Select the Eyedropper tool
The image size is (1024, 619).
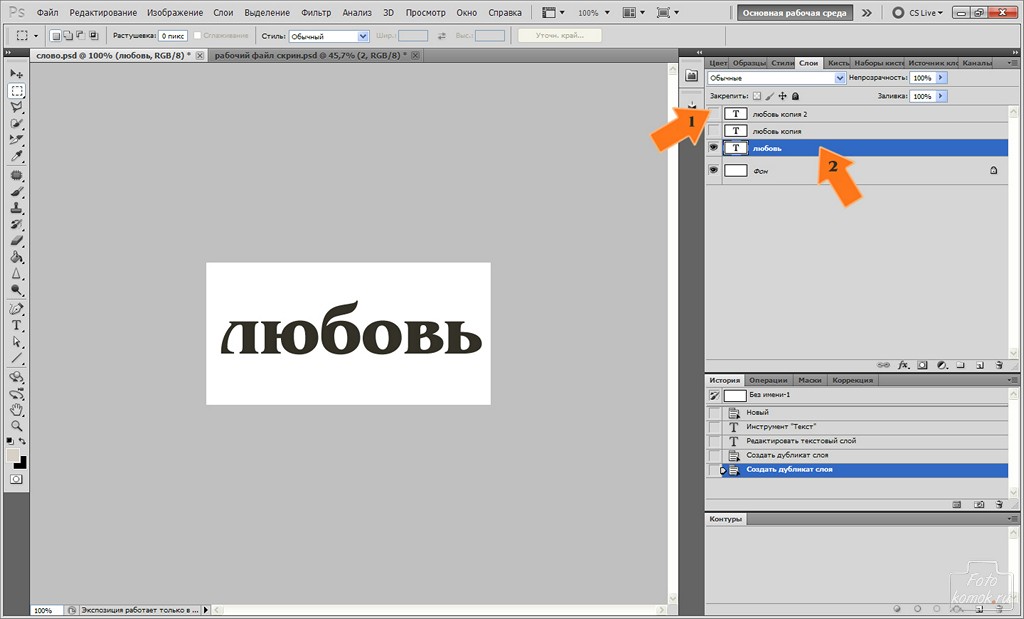16,156
